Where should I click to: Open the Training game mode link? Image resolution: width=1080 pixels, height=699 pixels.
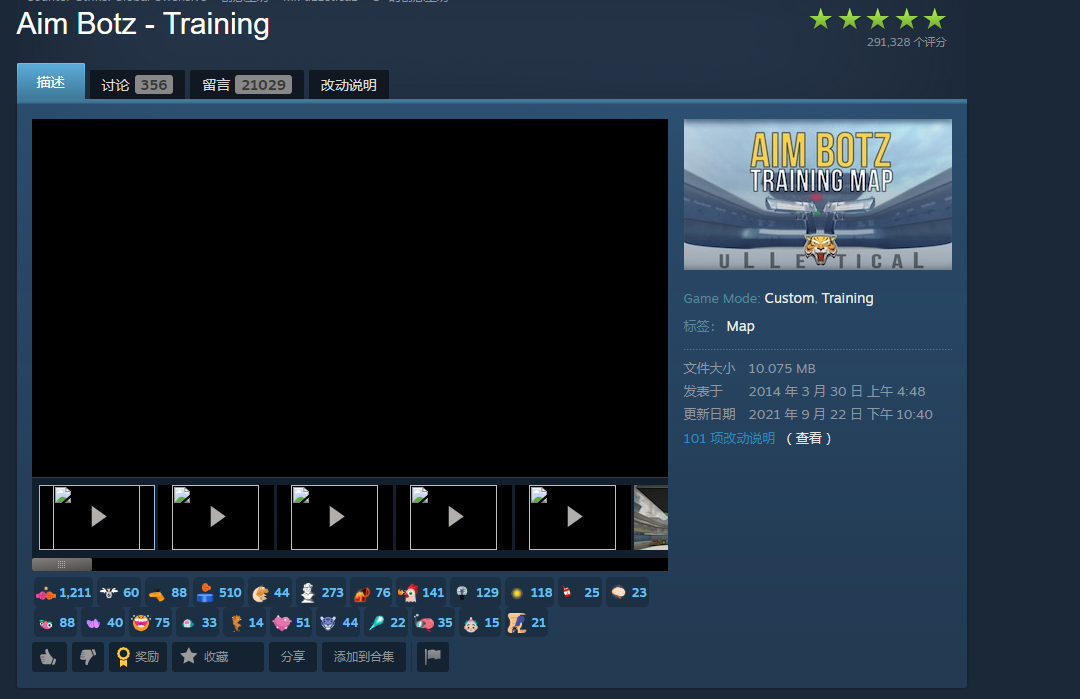pyautogui.click(x=847, y=298)
